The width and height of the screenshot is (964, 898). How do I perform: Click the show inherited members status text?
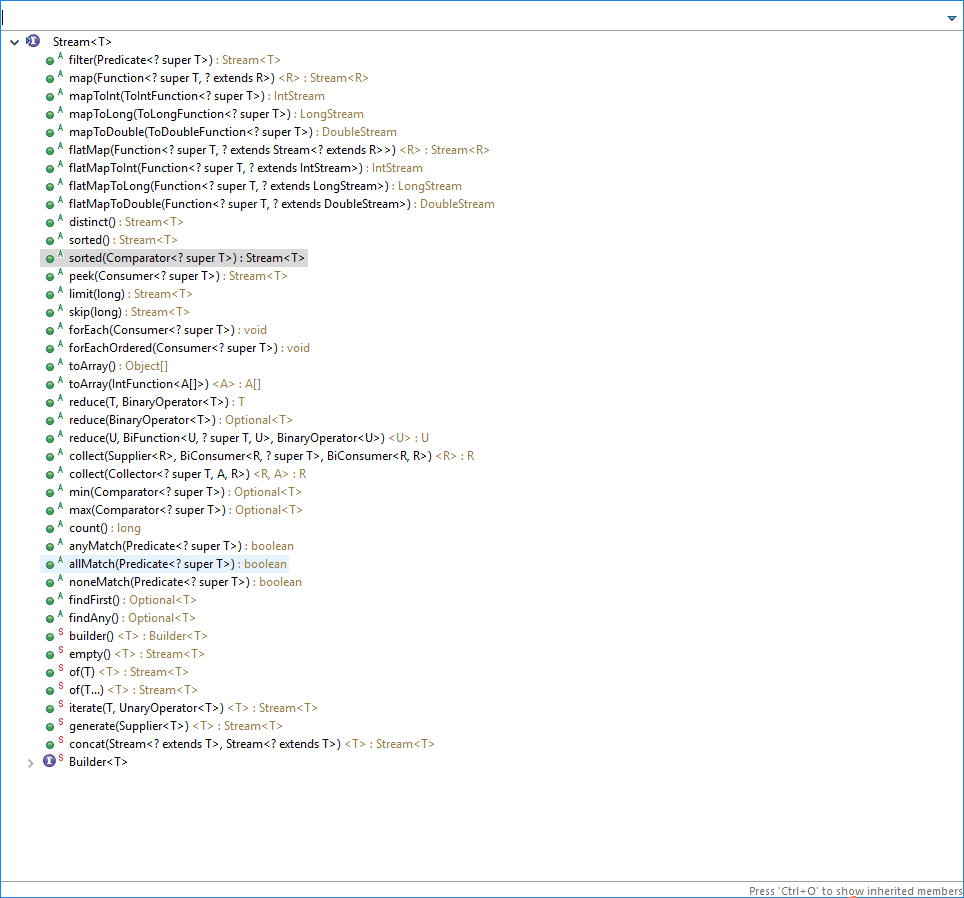coord(853,890)
